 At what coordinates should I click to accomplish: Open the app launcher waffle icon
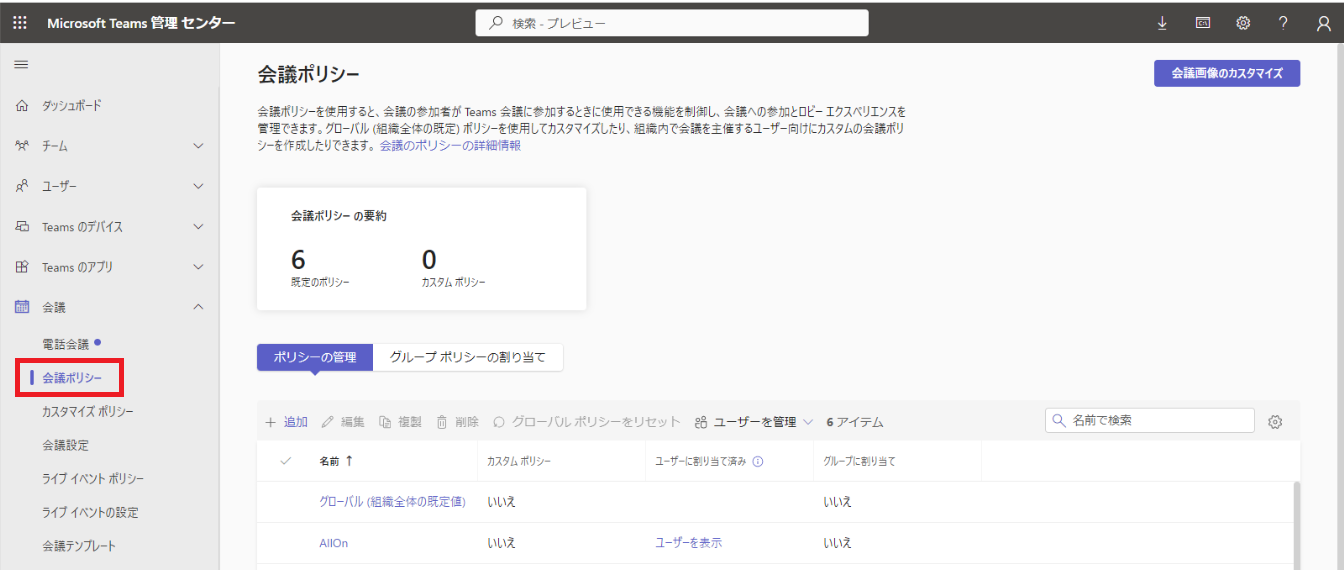click(21, 23)
